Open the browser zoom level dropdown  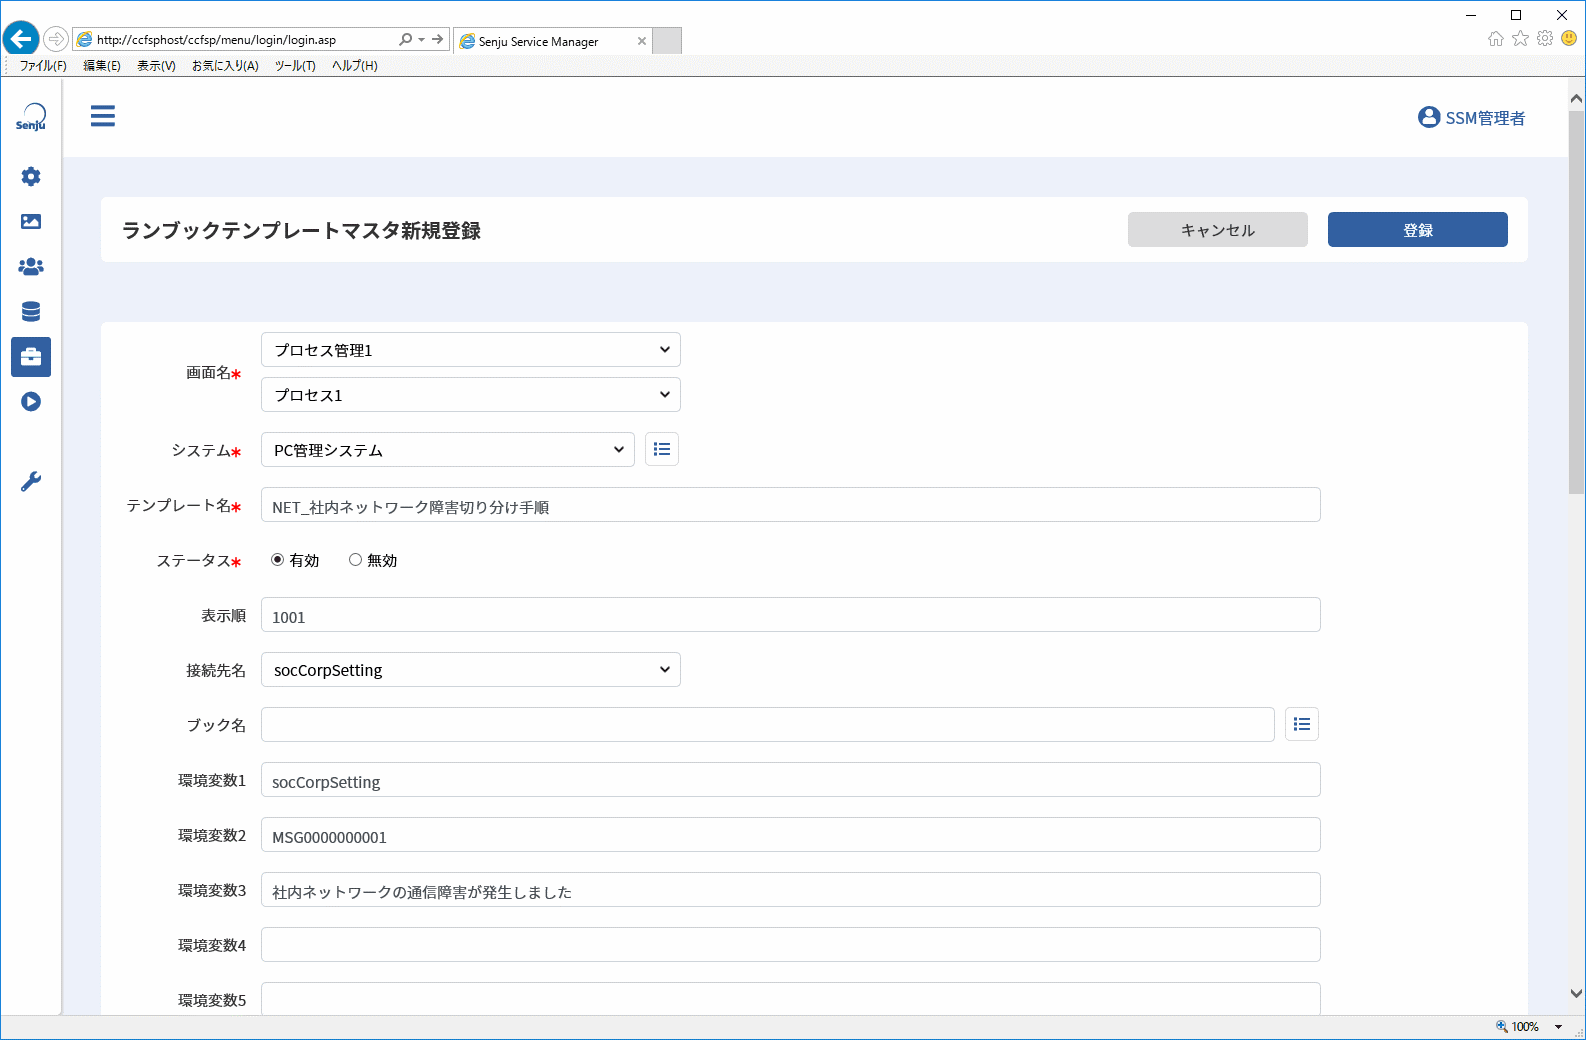click(x=1558, y=1027)
